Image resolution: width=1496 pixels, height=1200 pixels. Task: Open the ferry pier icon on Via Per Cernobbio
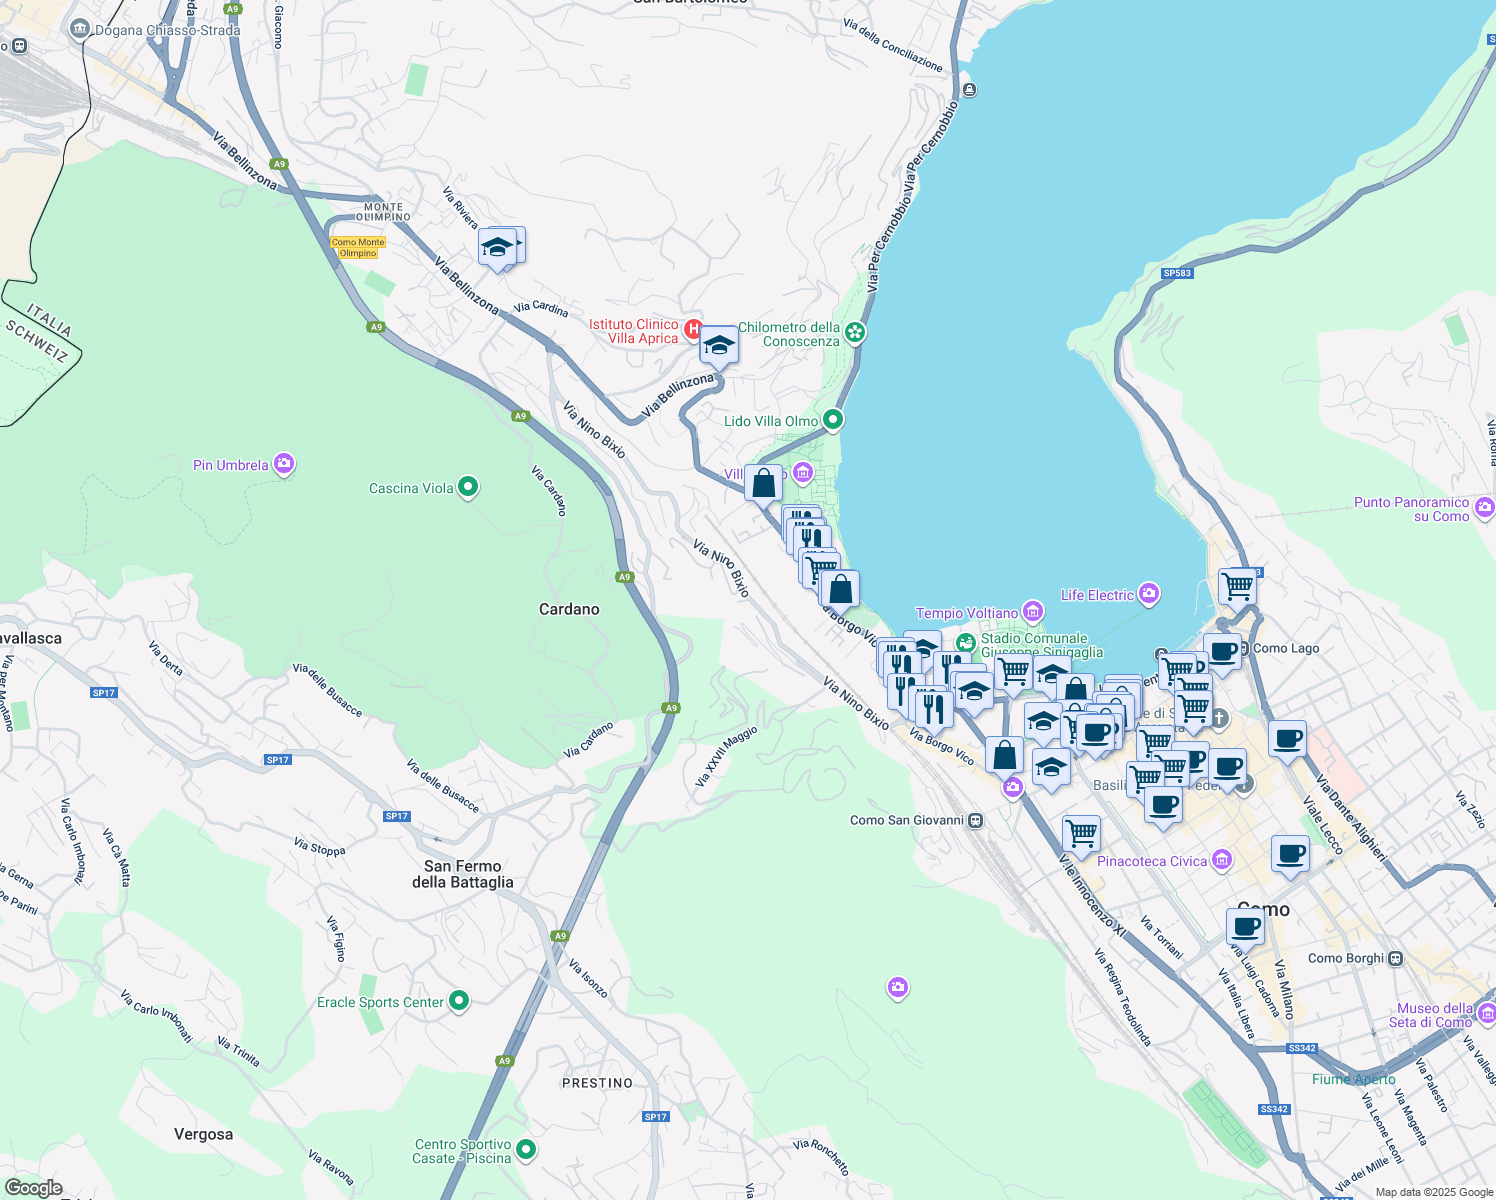pos(968,90)
